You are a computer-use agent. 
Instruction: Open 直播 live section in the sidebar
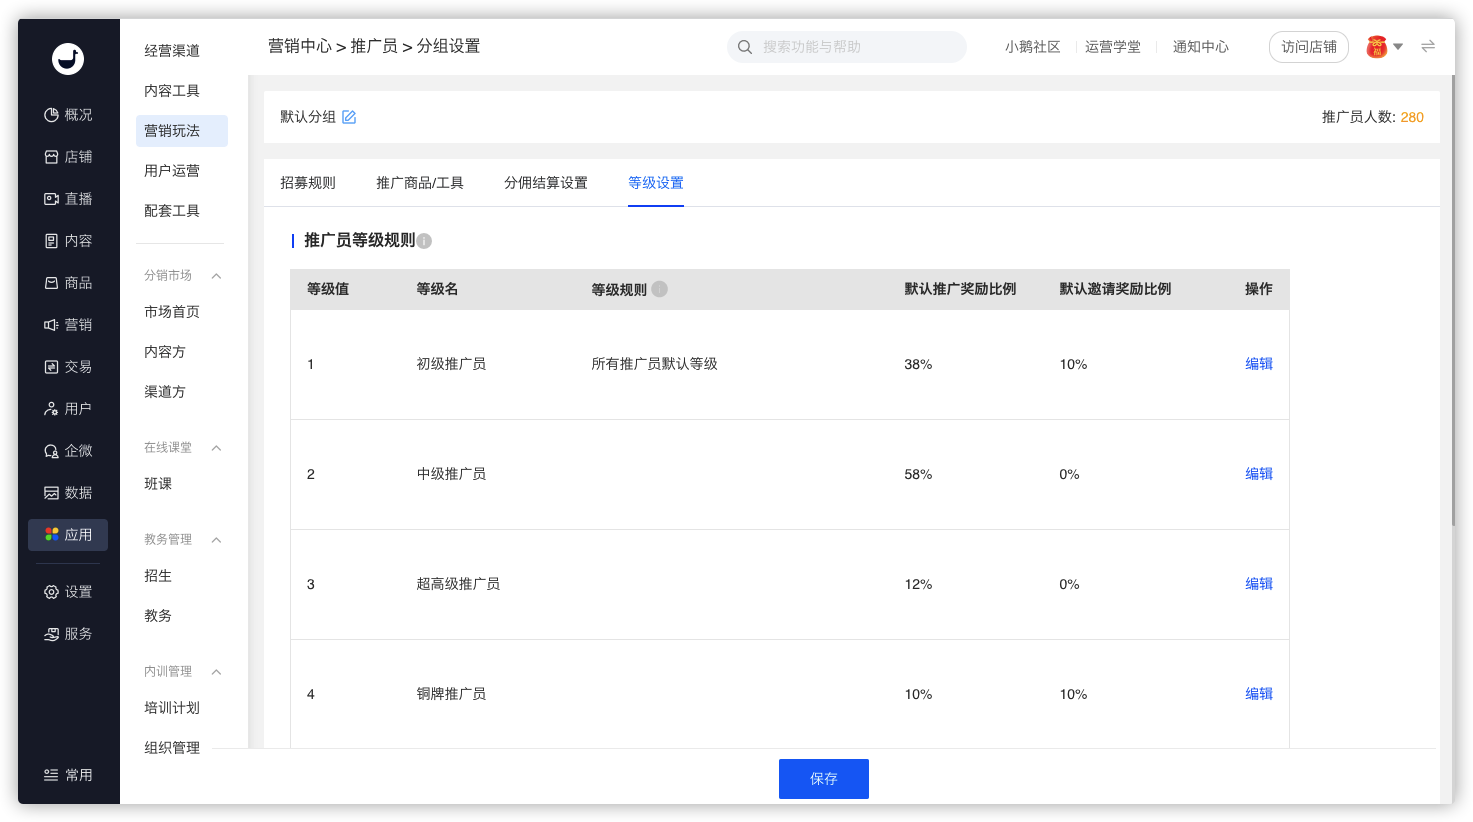coord(68,199)
